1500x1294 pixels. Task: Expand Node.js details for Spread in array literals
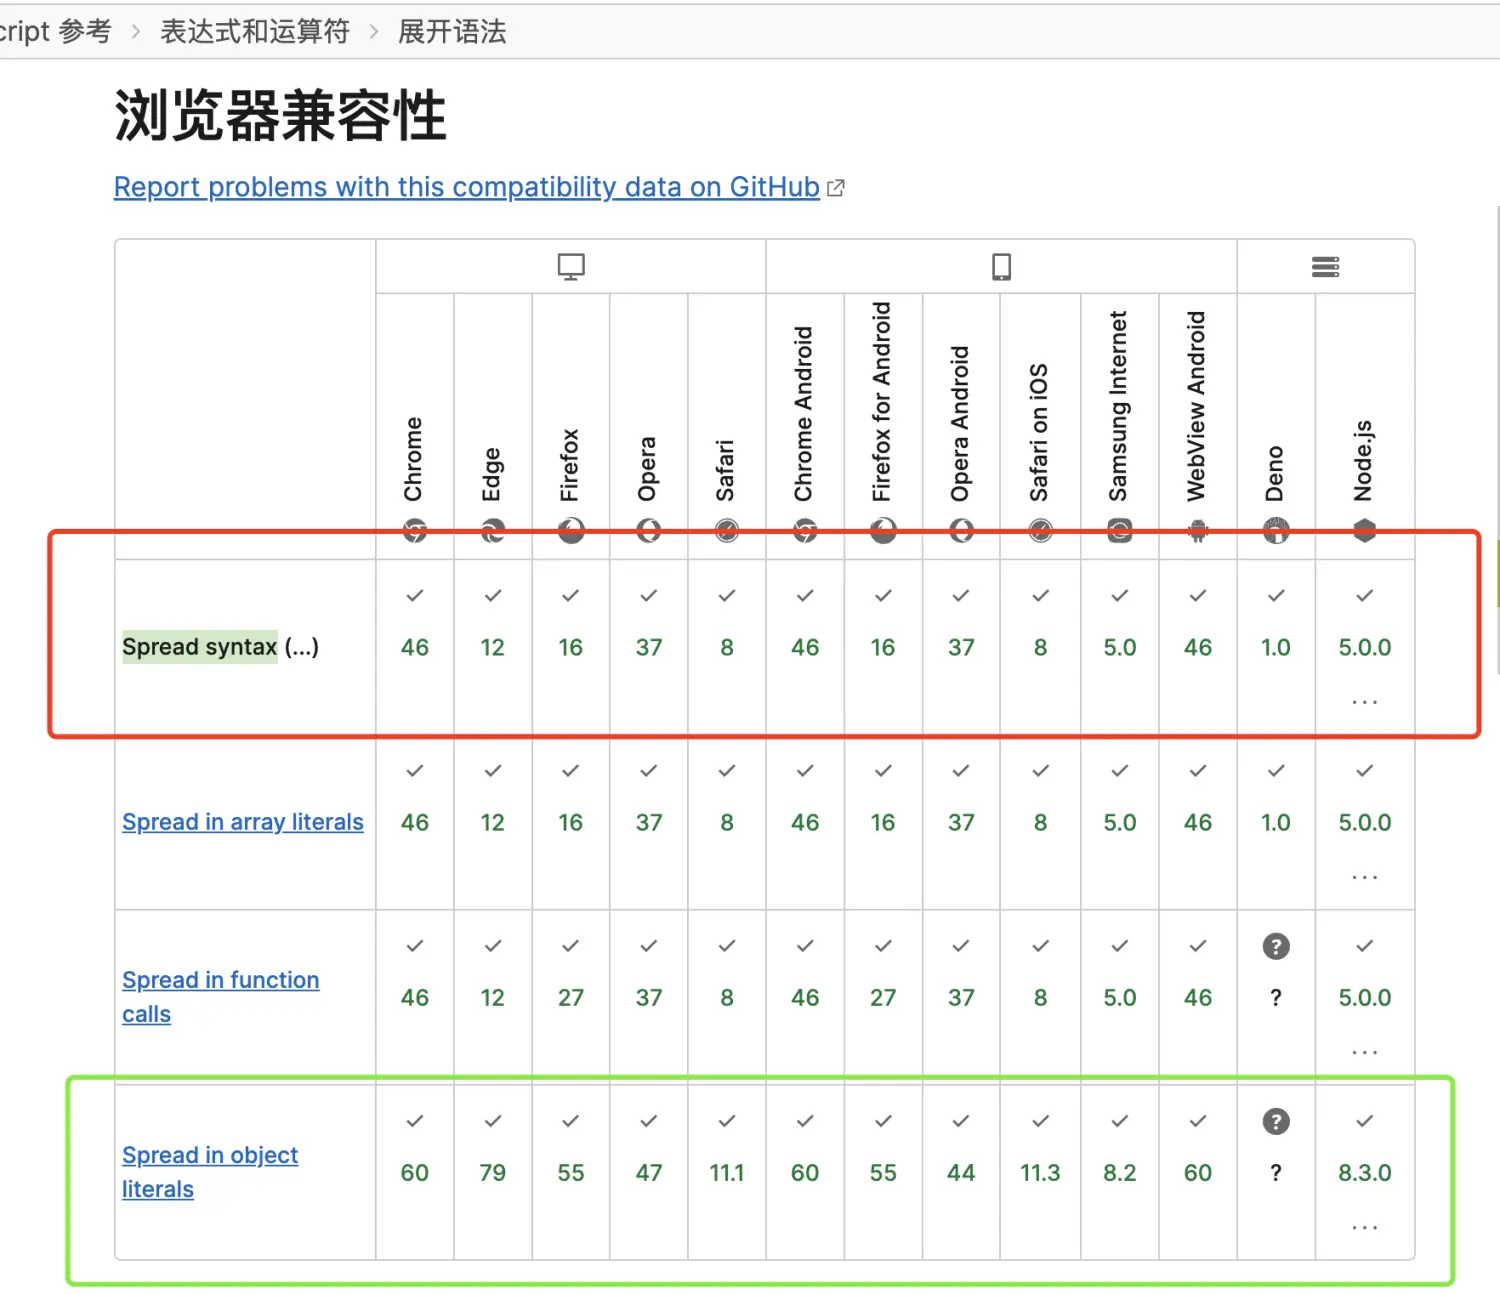[1364, 877]
